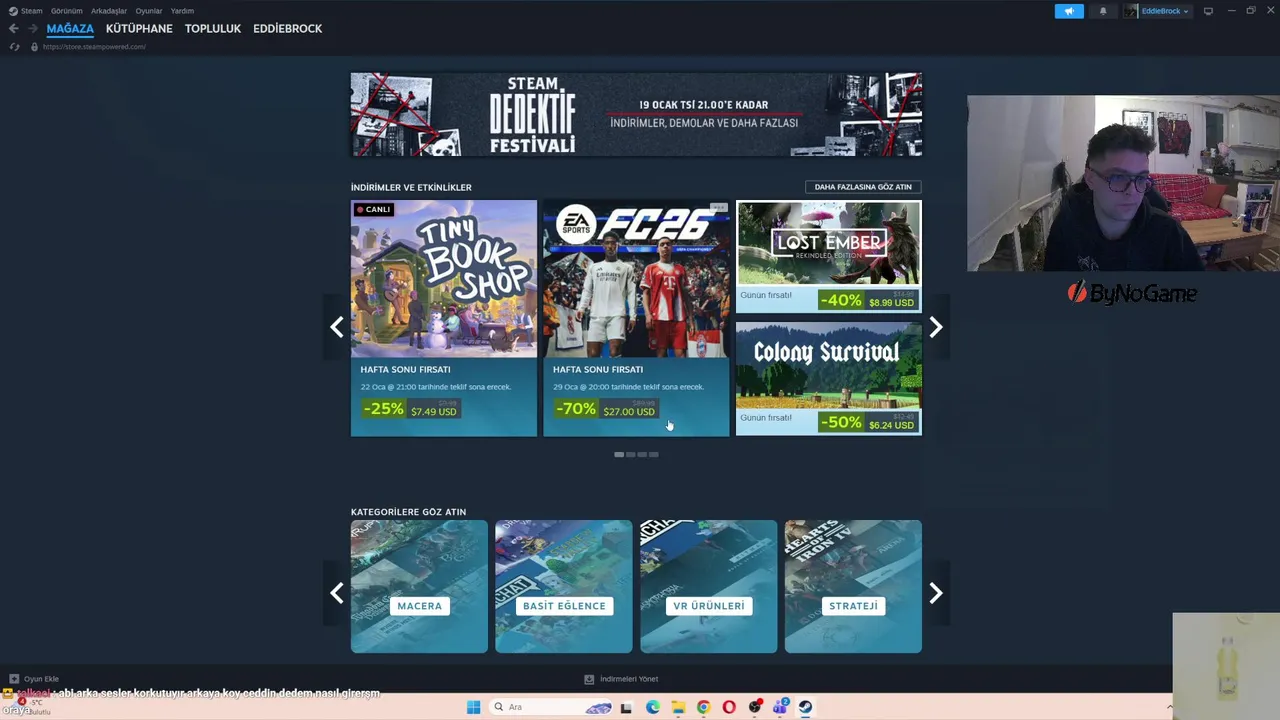Viewport: 1280px width, 720px height.
Task: Select the second carousel page dot
Action: 631,455
